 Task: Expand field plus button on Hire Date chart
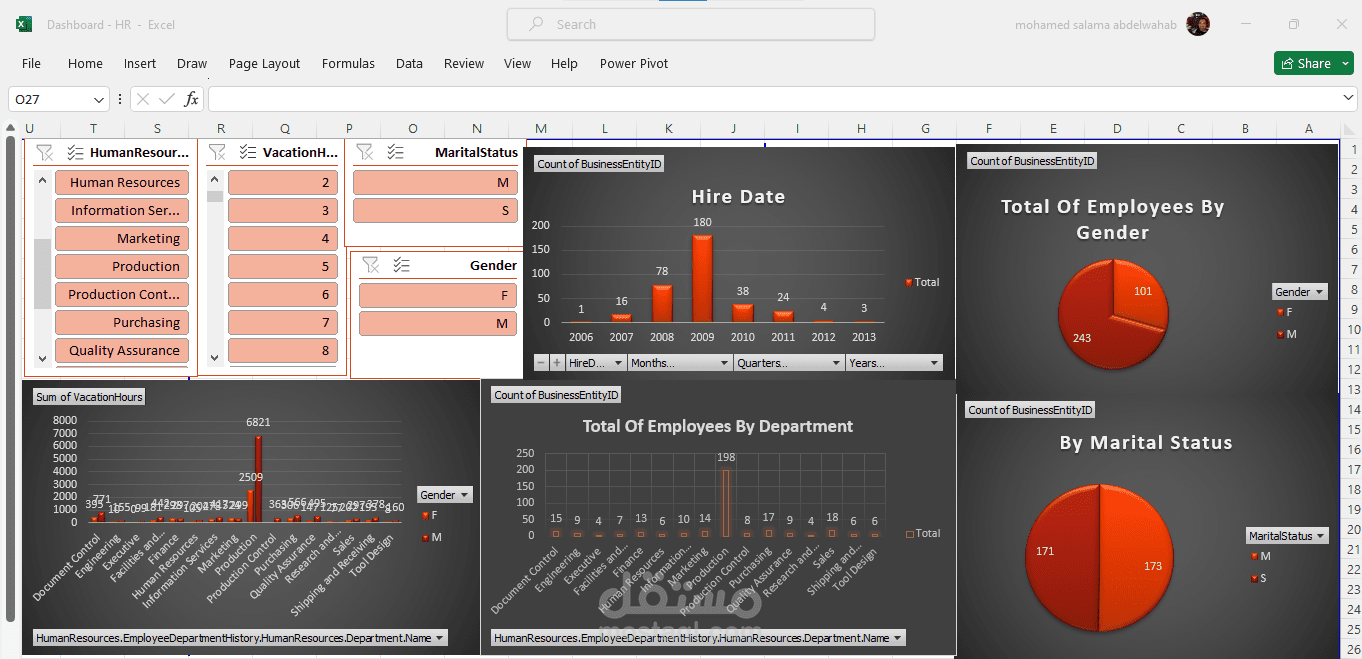pos(556,363)
